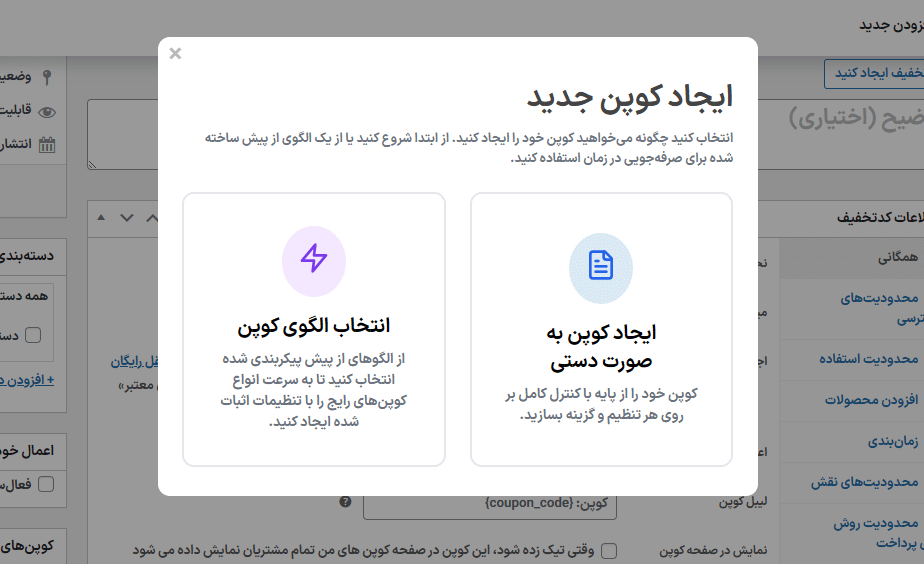The height and width of the screenshot is (564, 924).
Task: Choose 'ایجاد کوپن به صورت دستی' card title
Action: click(x=601, y=346)
